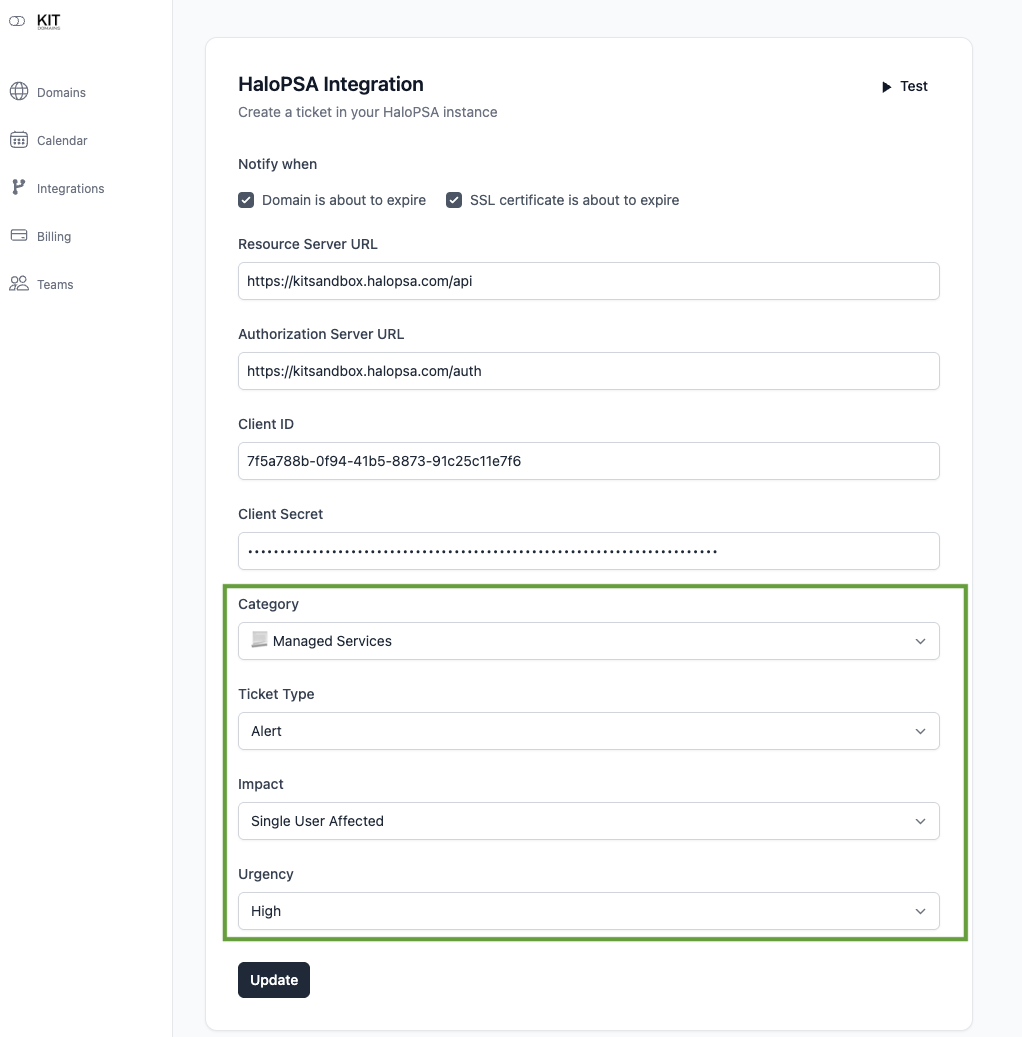The width and height of the screenshot is (1022, 1037).
Task: Focus the Resource Server URL field
Action: click(x=588, y=281)
